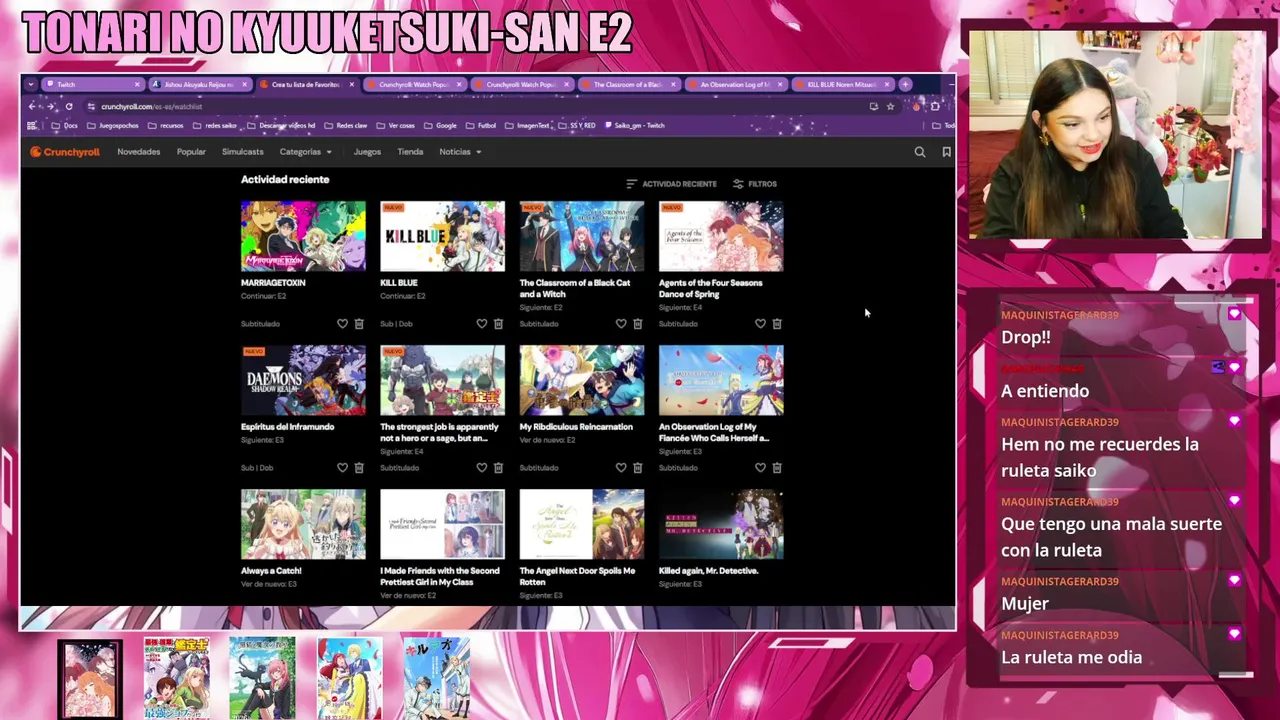
Task: Favorite Espíritus del Inframundo with heart
Action: point(342,468)
